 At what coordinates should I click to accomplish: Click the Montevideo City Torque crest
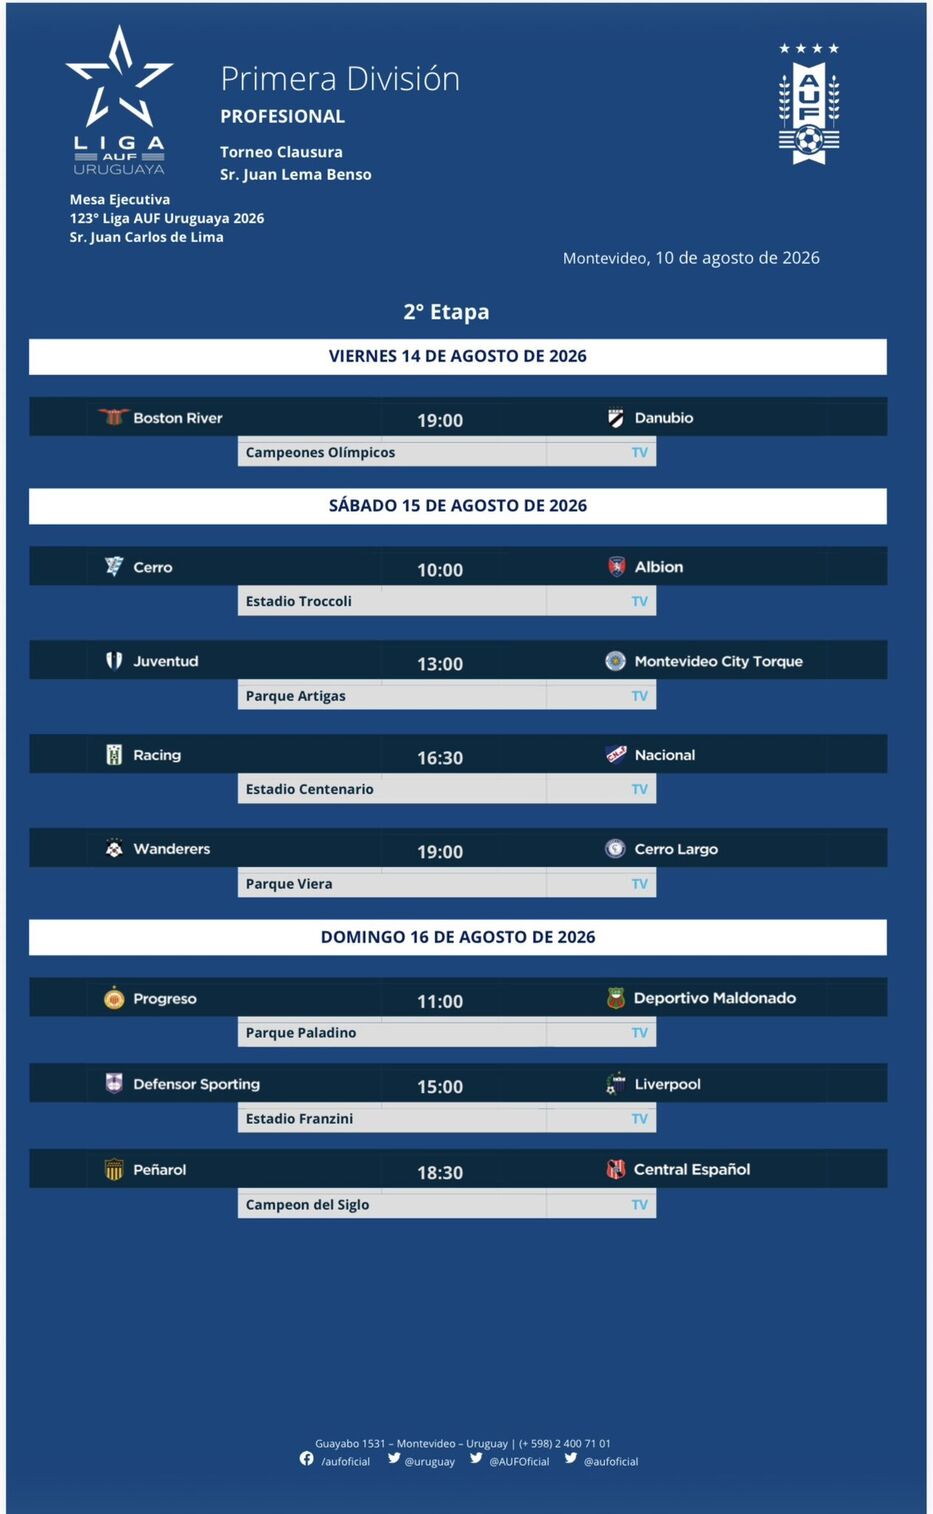tap(616, 661)
